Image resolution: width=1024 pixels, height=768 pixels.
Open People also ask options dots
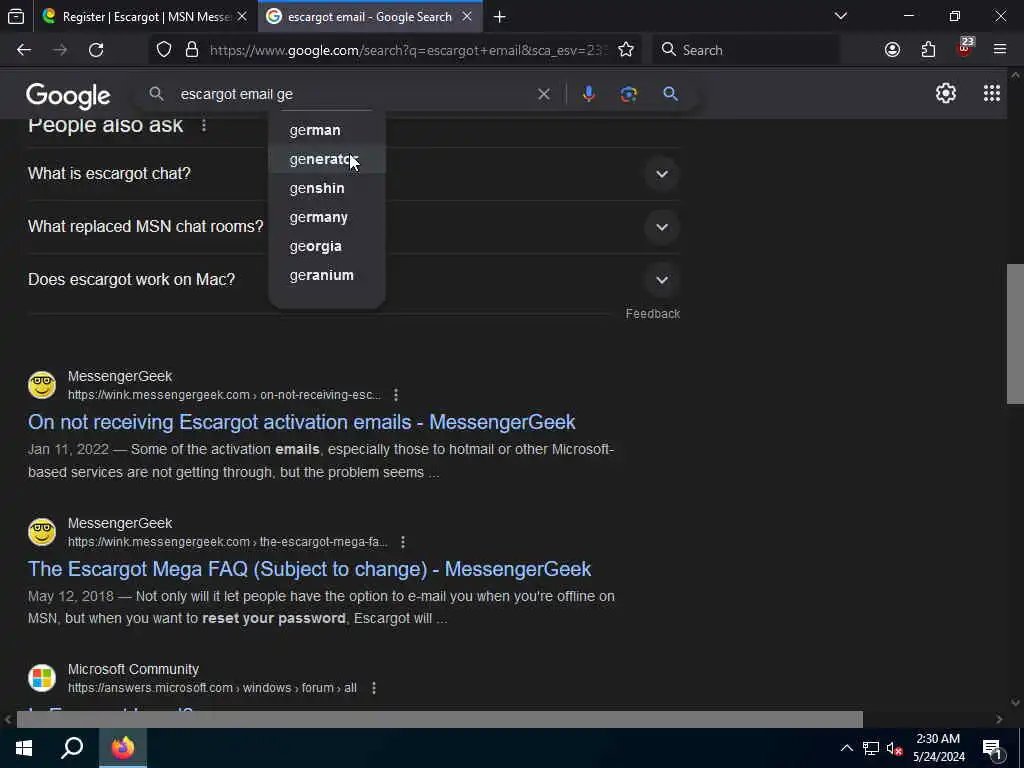point(204,125)
